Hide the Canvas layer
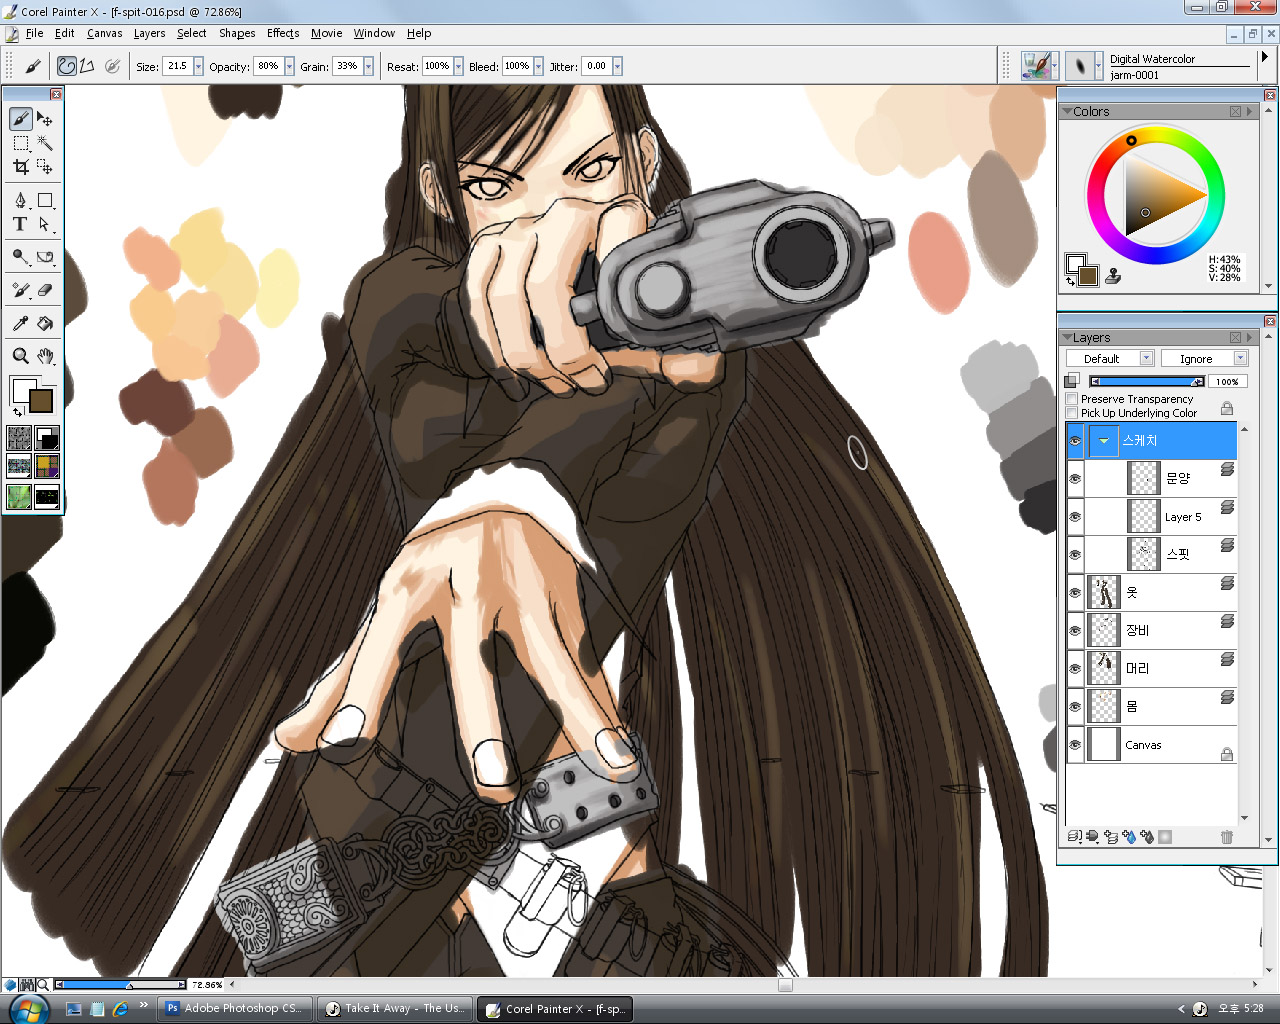 click(x=1076, y=745)
